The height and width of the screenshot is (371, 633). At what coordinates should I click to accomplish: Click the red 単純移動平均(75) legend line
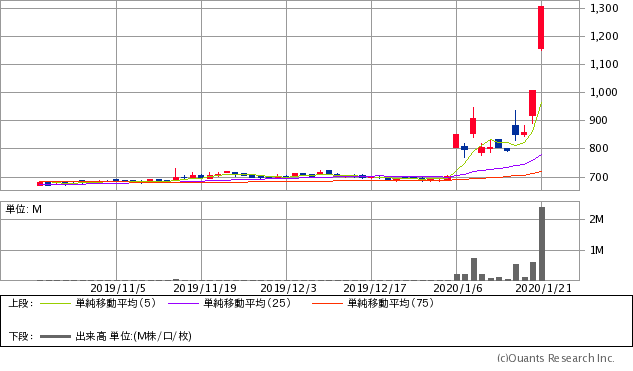pos(327,303)
